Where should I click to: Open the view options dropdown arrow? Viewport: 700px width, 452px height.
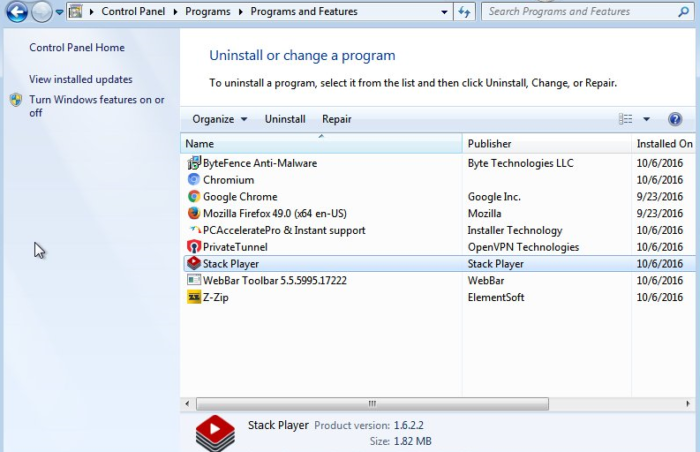646,119
